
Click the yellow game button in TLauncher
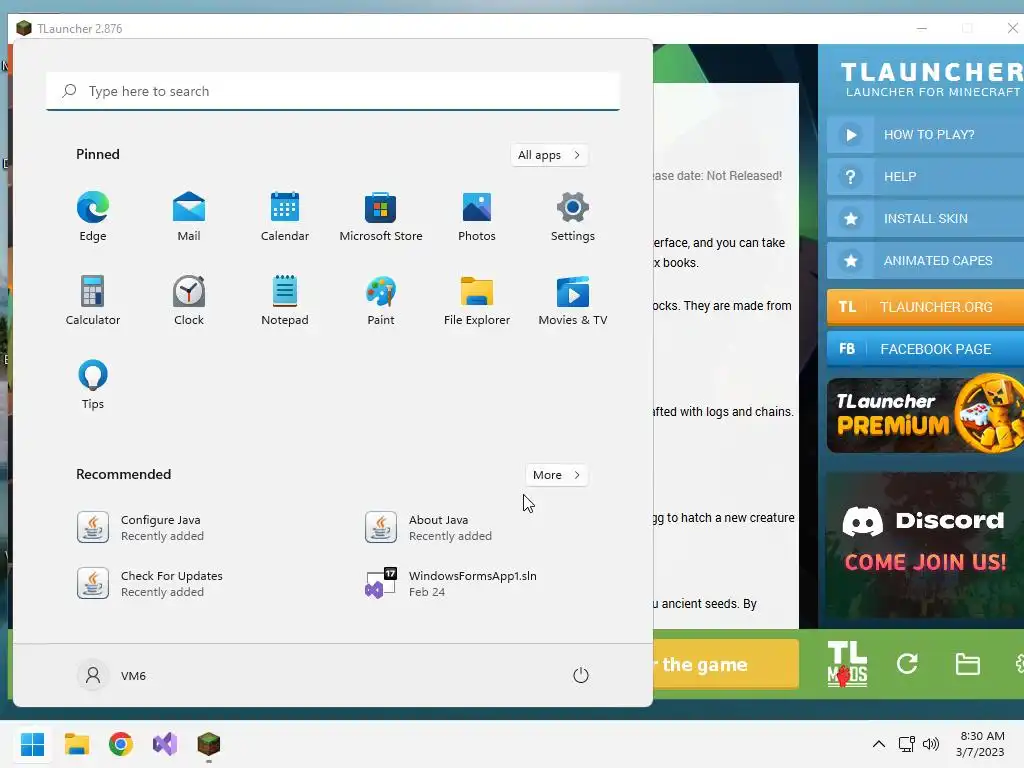point(726,664)
